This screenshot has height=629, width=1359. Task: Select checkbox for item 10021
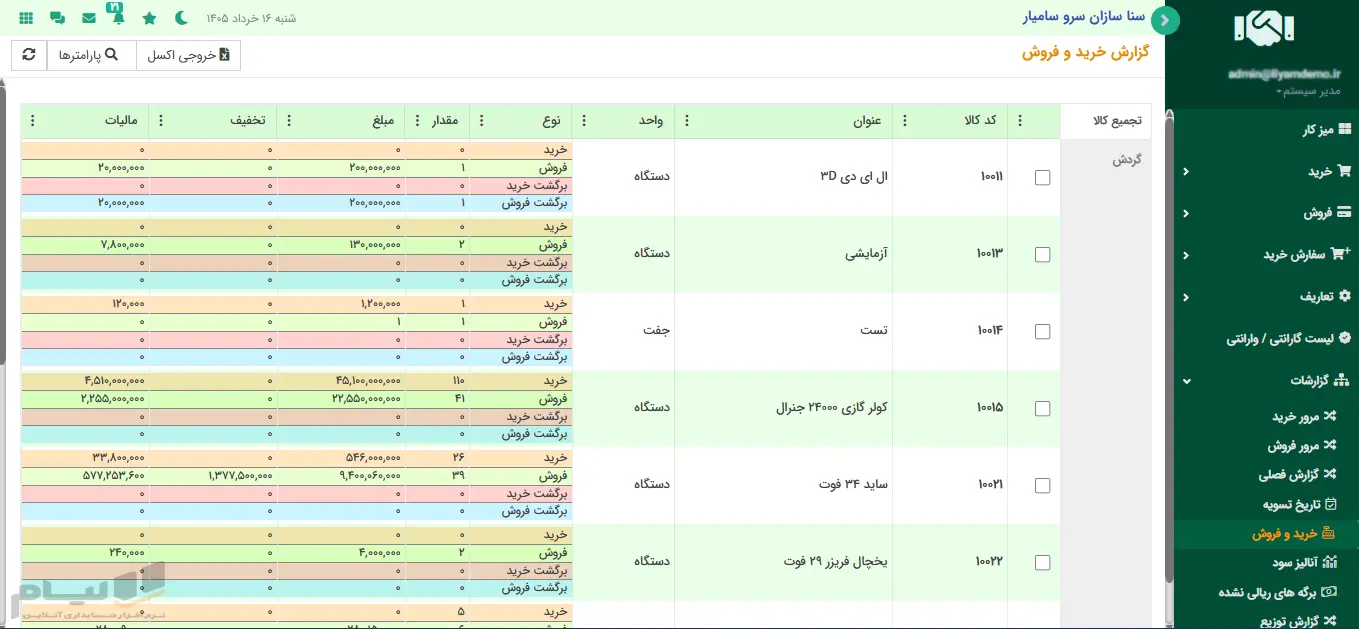point(1042,486)
